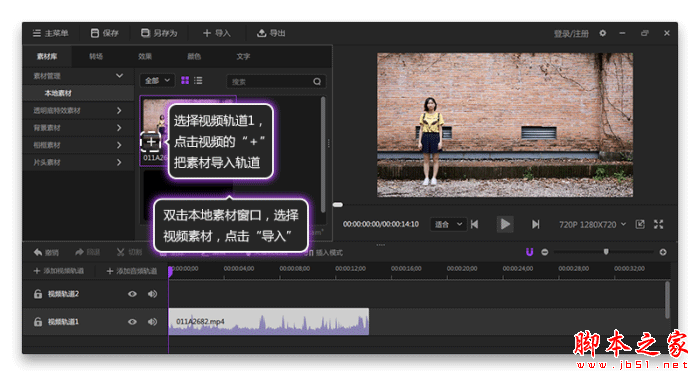Switch to the 文字 text tab
This screenshot has height=376, width=700.
243,57
